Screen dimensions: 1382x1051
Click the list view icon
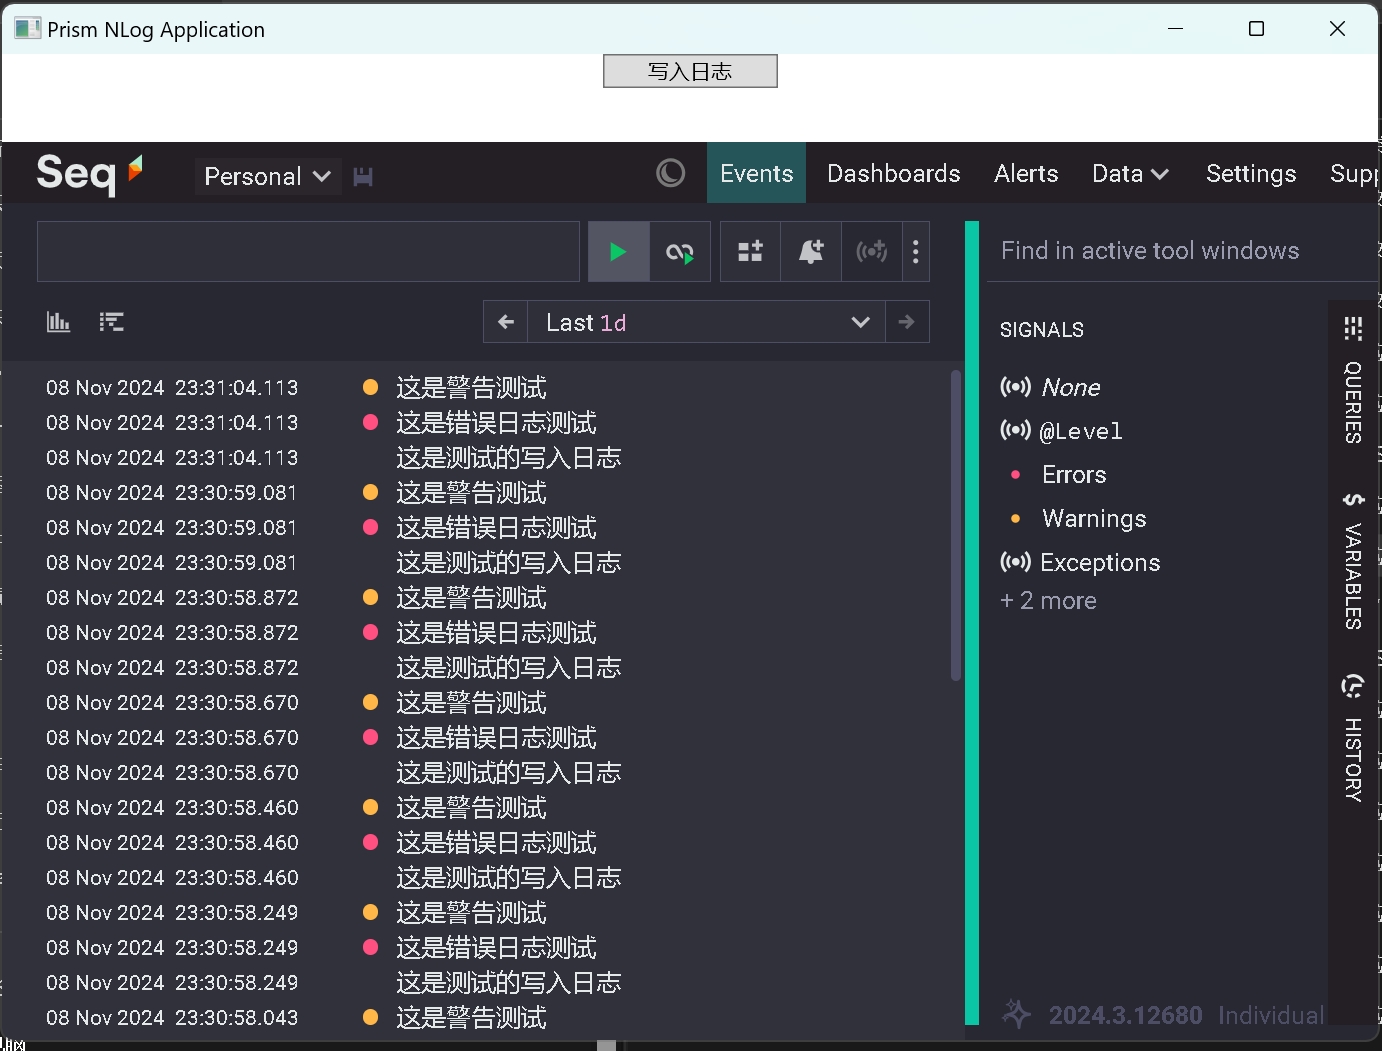click(112, 322)
